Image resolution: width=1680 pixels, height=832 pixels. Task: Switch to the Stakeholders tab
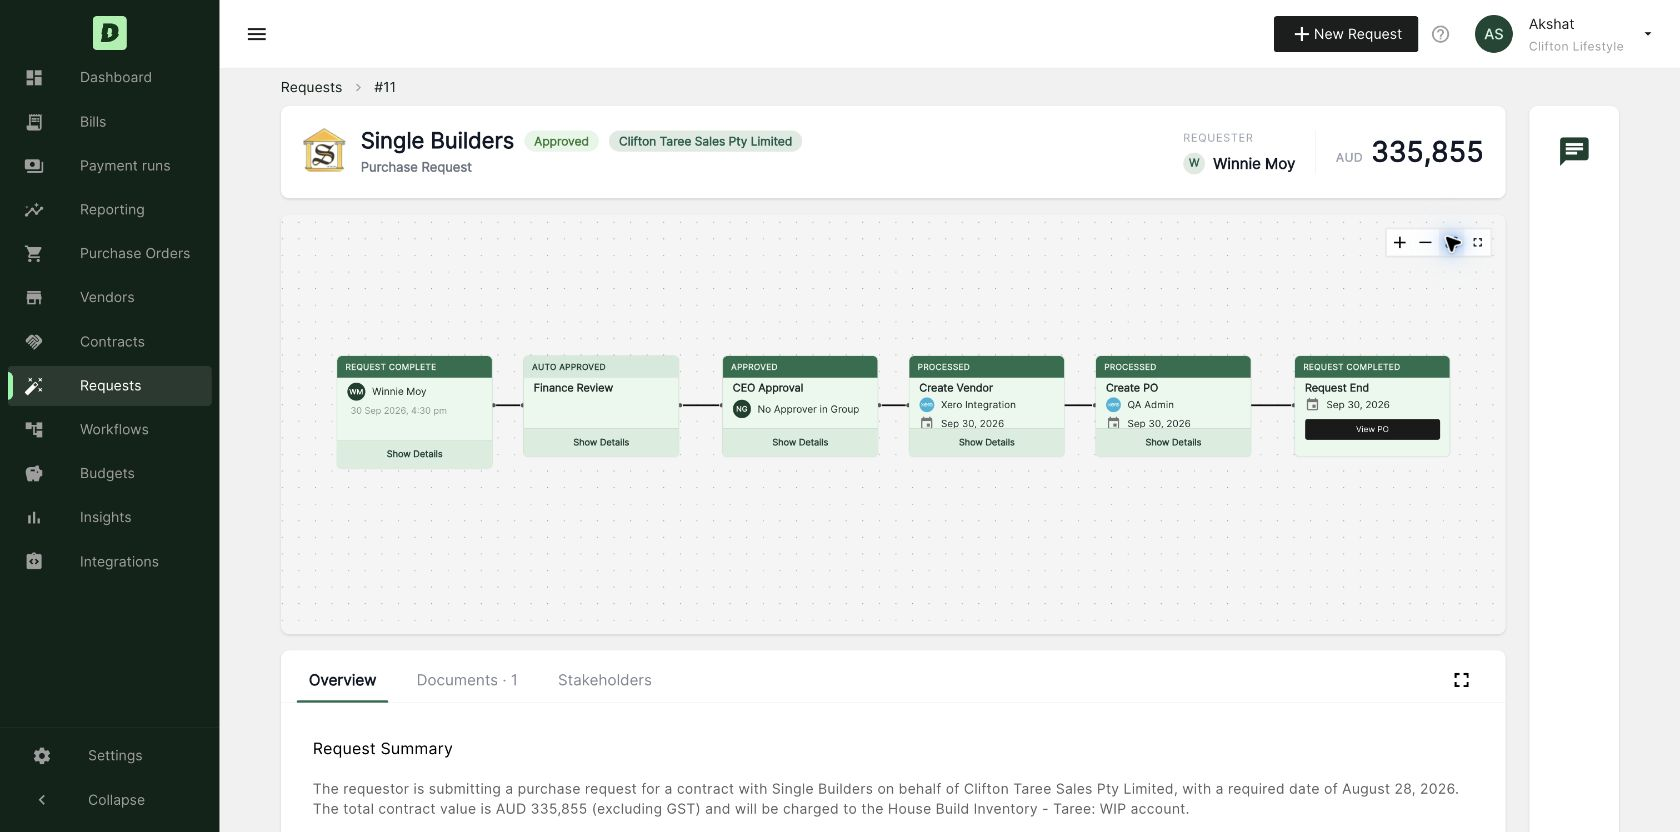click(x=605, y=680)
